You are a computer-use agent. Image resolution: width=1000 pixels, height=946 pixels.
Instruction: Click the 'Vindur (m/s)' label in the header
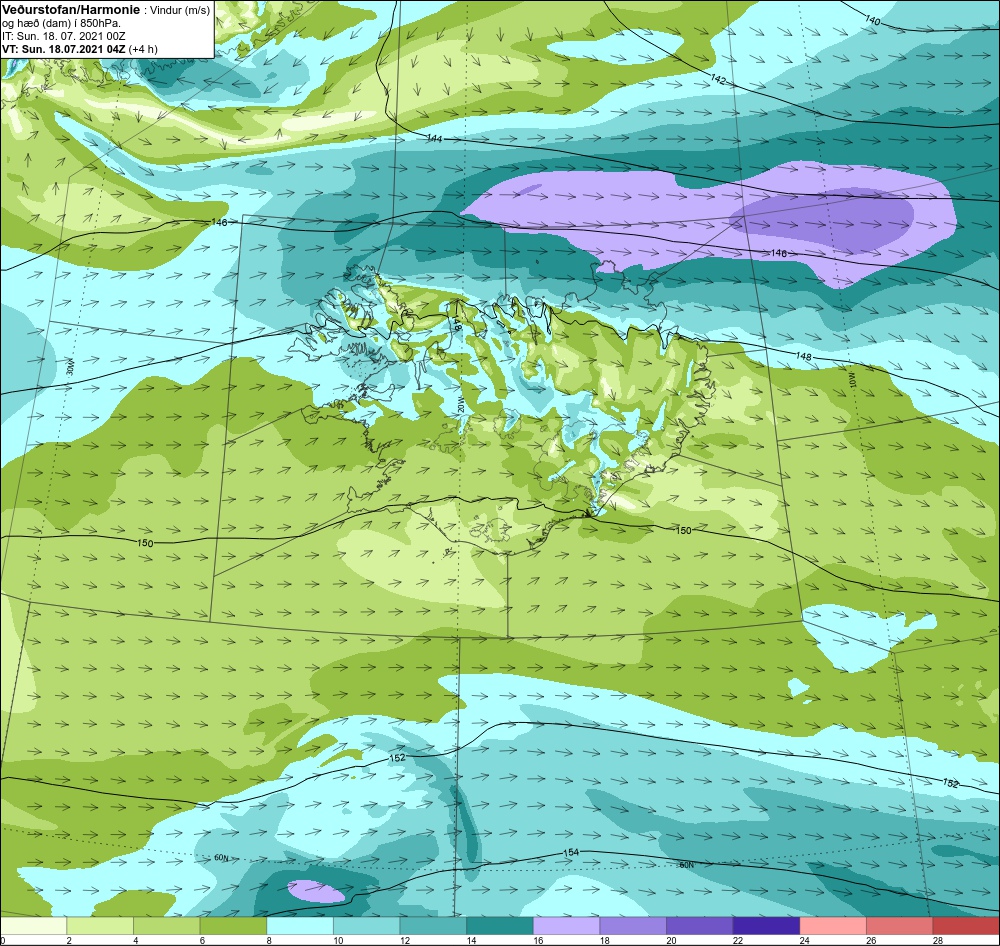[180, 11]
